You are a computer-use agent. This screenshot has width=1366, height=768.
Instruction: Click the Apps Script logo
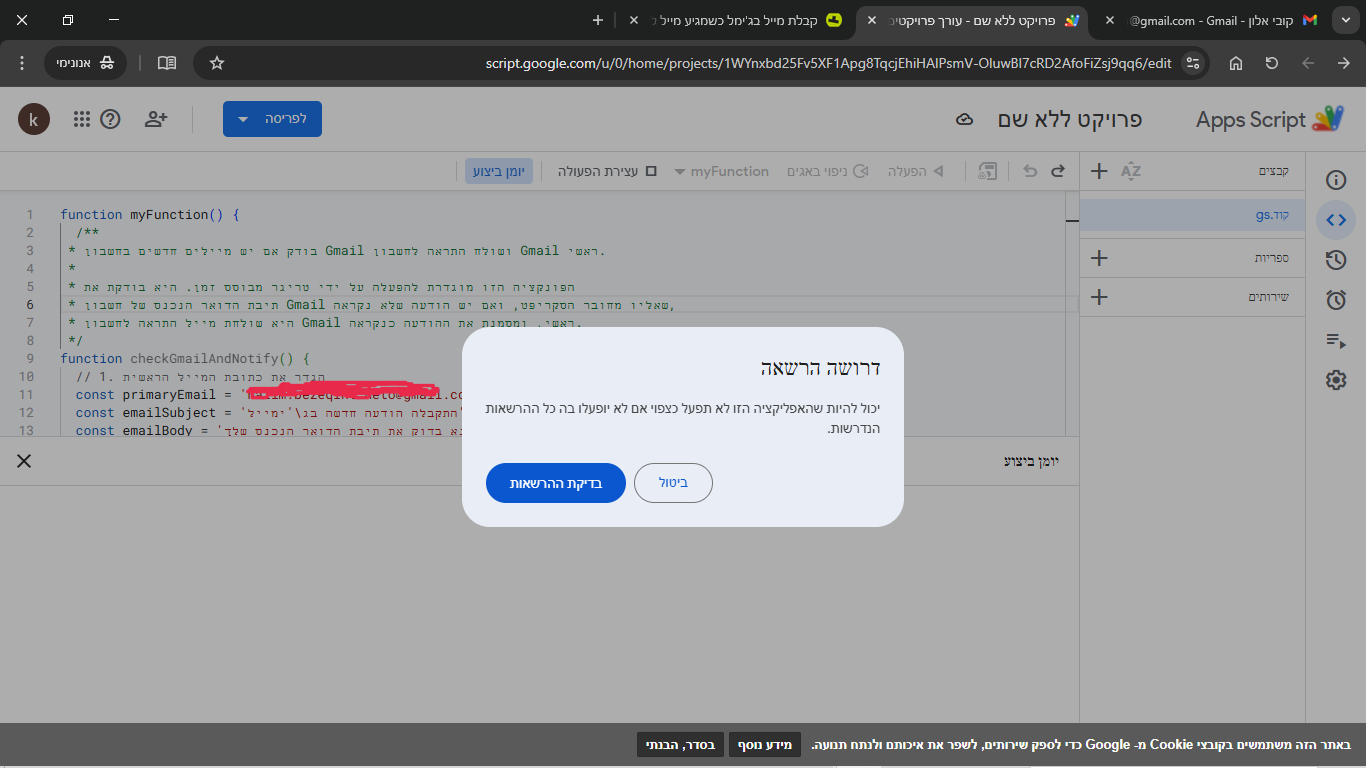coord(1270,120)
